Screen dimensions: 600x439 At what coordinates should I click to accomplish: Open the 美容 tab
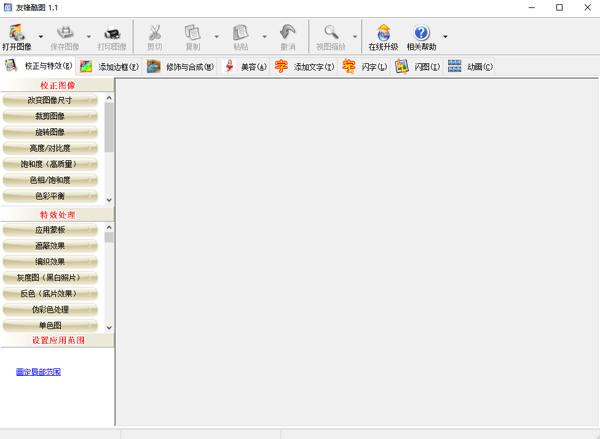pyautogui.click(x=245, y=67)
